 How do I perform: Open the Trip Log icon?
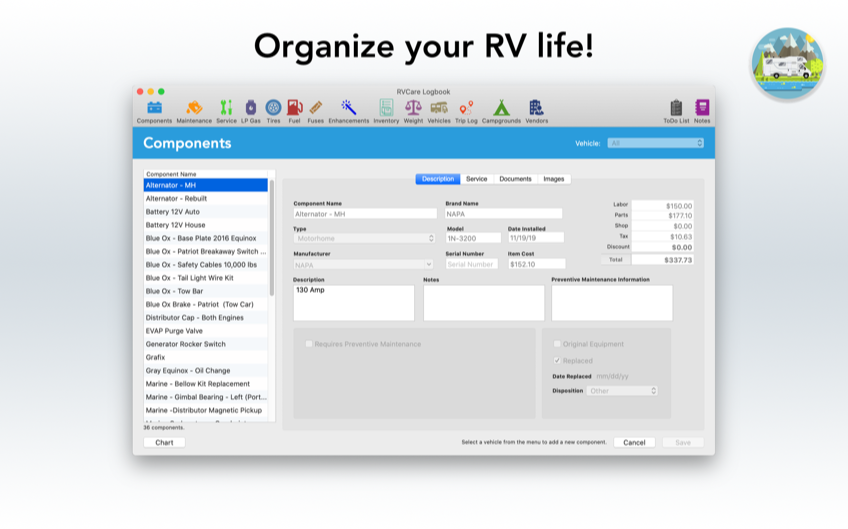click(x=466, y=108)
